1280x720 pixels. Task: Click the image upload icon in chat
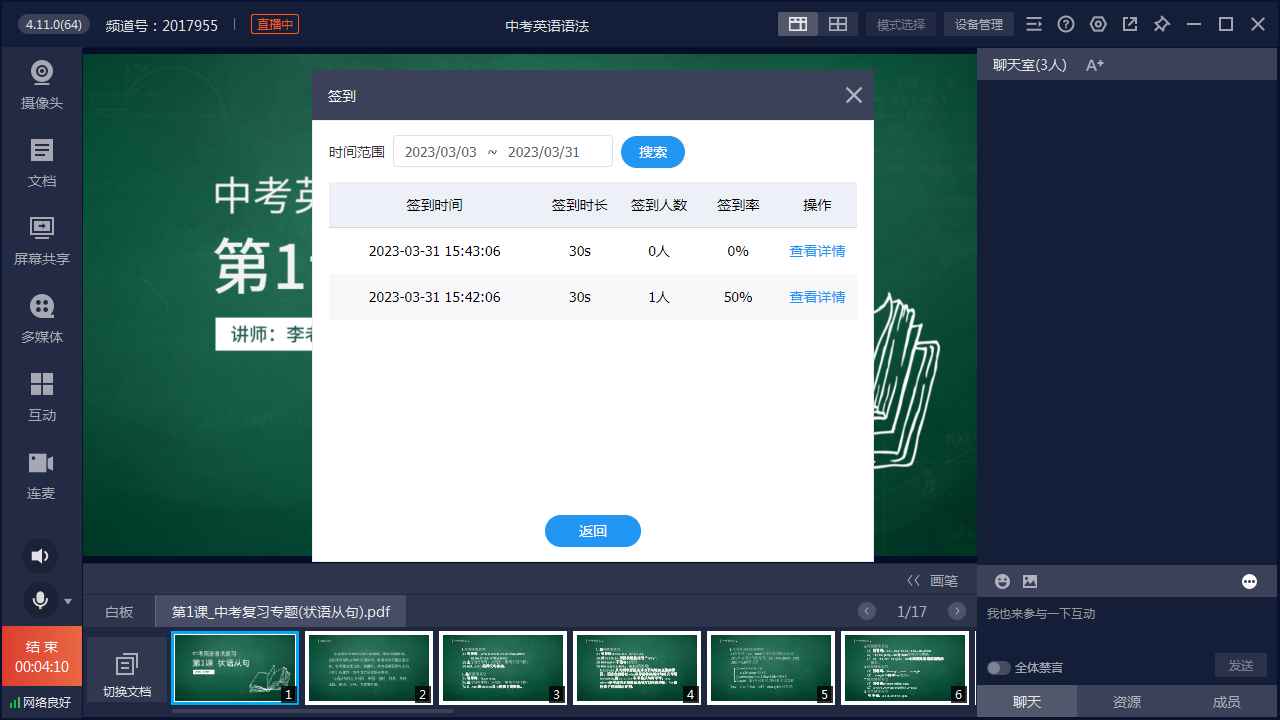pos(1030,581)
